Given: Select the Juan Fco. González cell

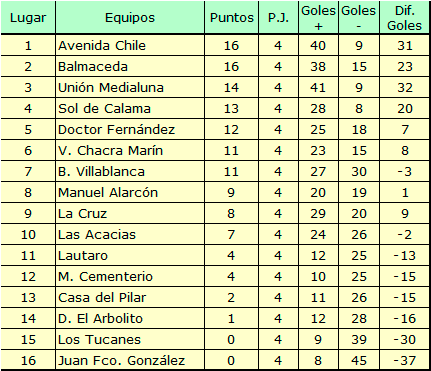Looking at the screenshot, I should (x=130, y=360).
